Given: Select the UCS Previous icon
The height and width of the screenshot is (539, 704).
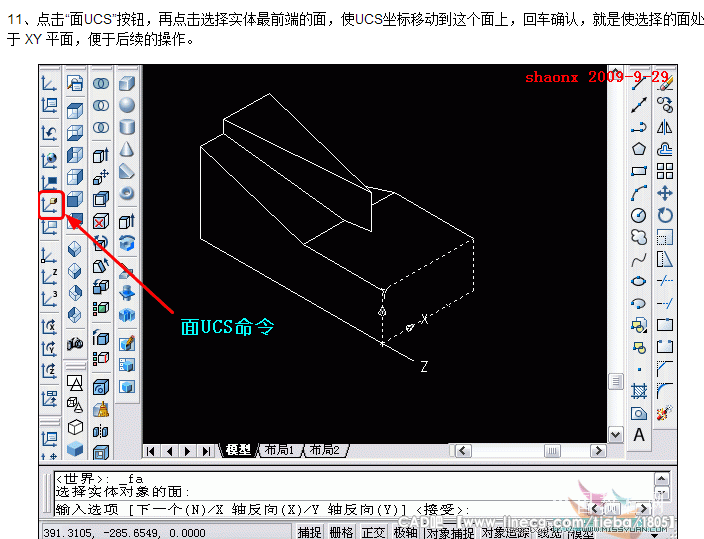Looking at the screenshot, I should pyautogui.click(x=49, y=134).
